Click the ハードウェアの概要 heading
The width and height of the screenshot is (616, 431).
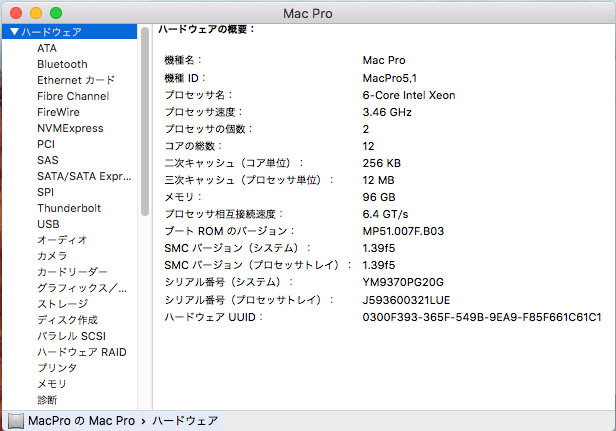pyautogui.click(x=207, y=29)
